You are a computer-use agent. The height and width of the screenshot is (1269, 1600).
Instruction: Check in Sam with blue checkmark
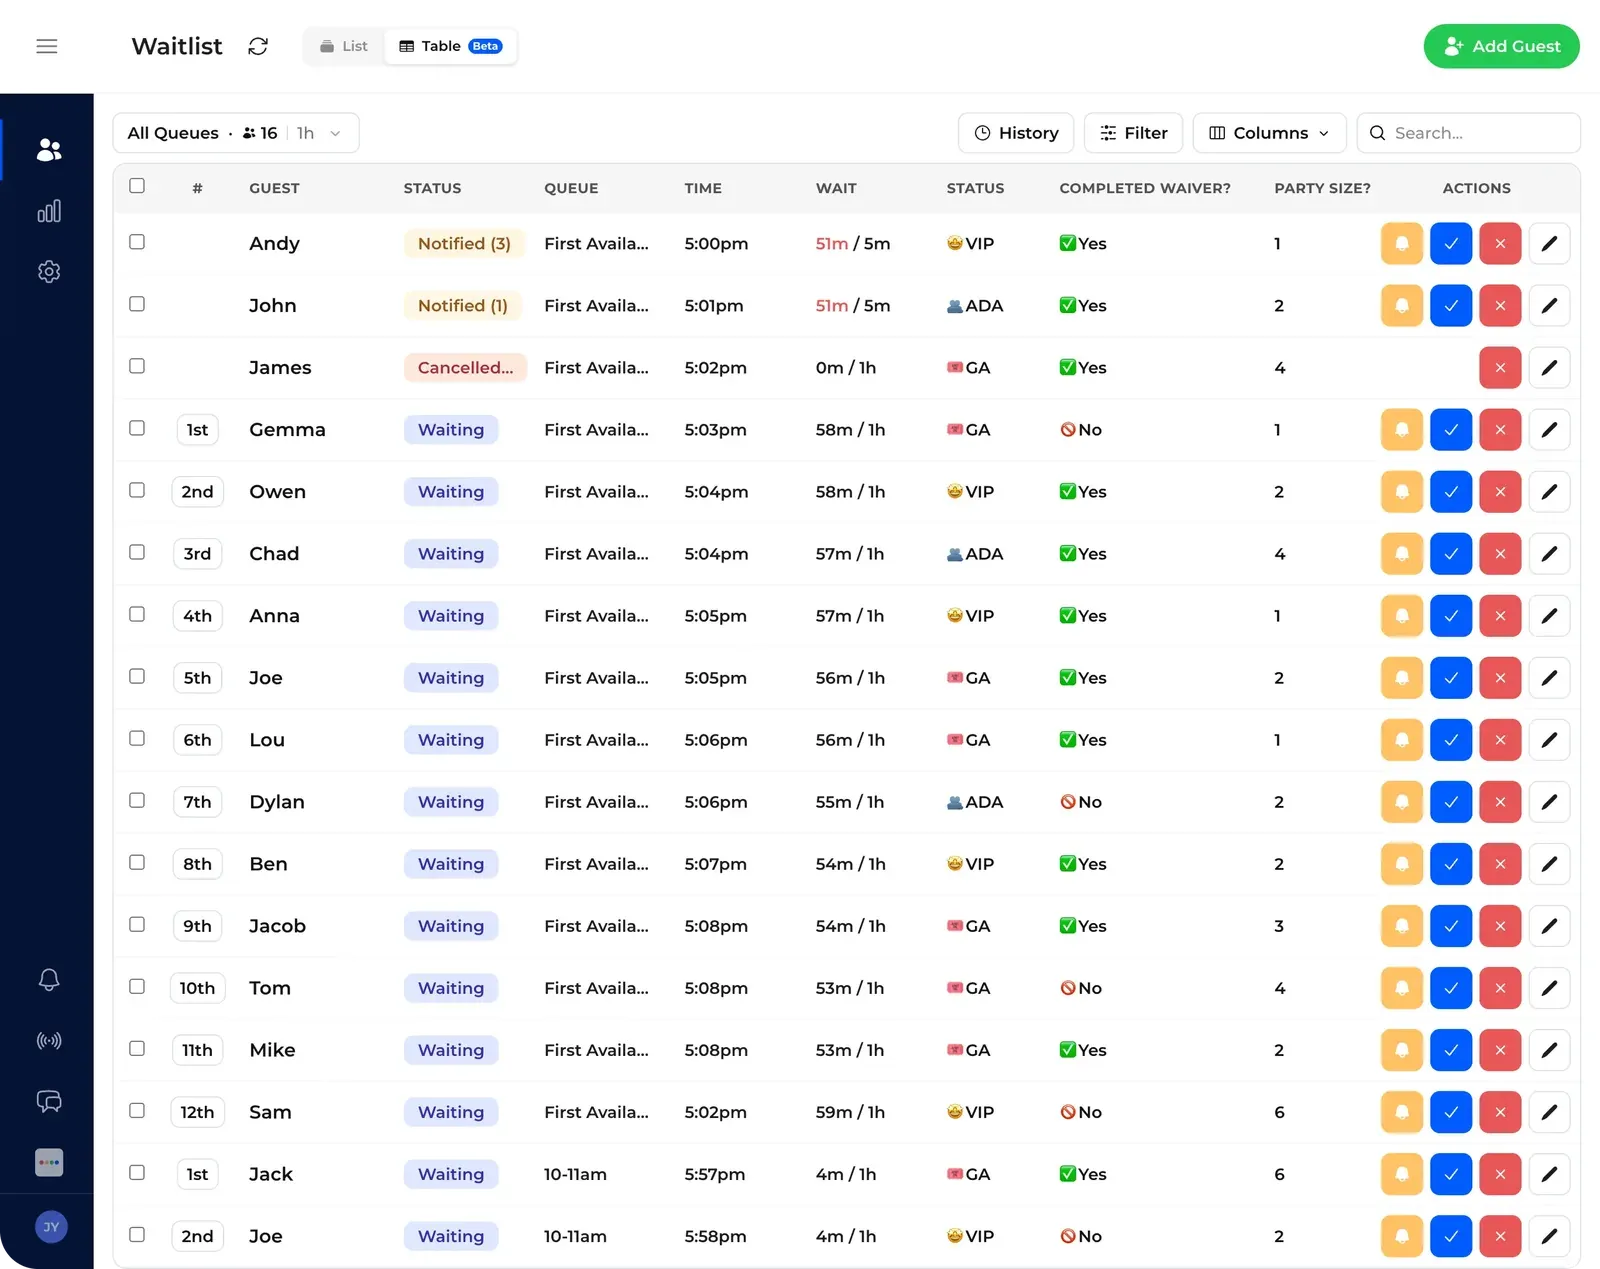[x=1451, y=1112]
